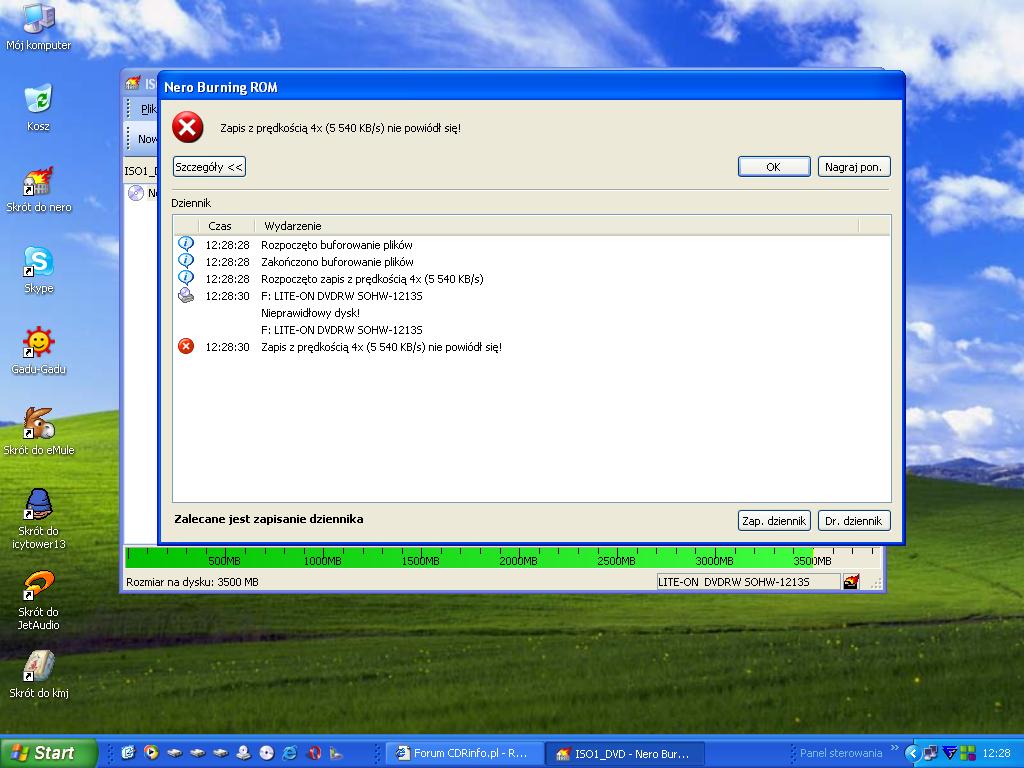The width and height of the screenshot is (1024, 768).
Task: Launch Opera from the quick launch bar
Action: (x=313, y=753)
